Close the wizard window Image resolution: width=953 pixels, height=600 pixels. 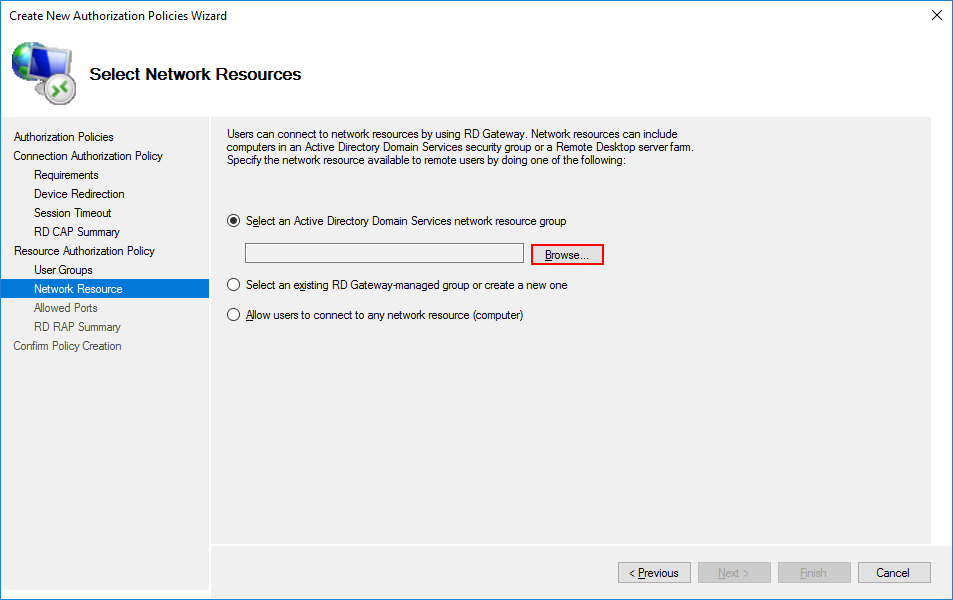pos(936,15)
